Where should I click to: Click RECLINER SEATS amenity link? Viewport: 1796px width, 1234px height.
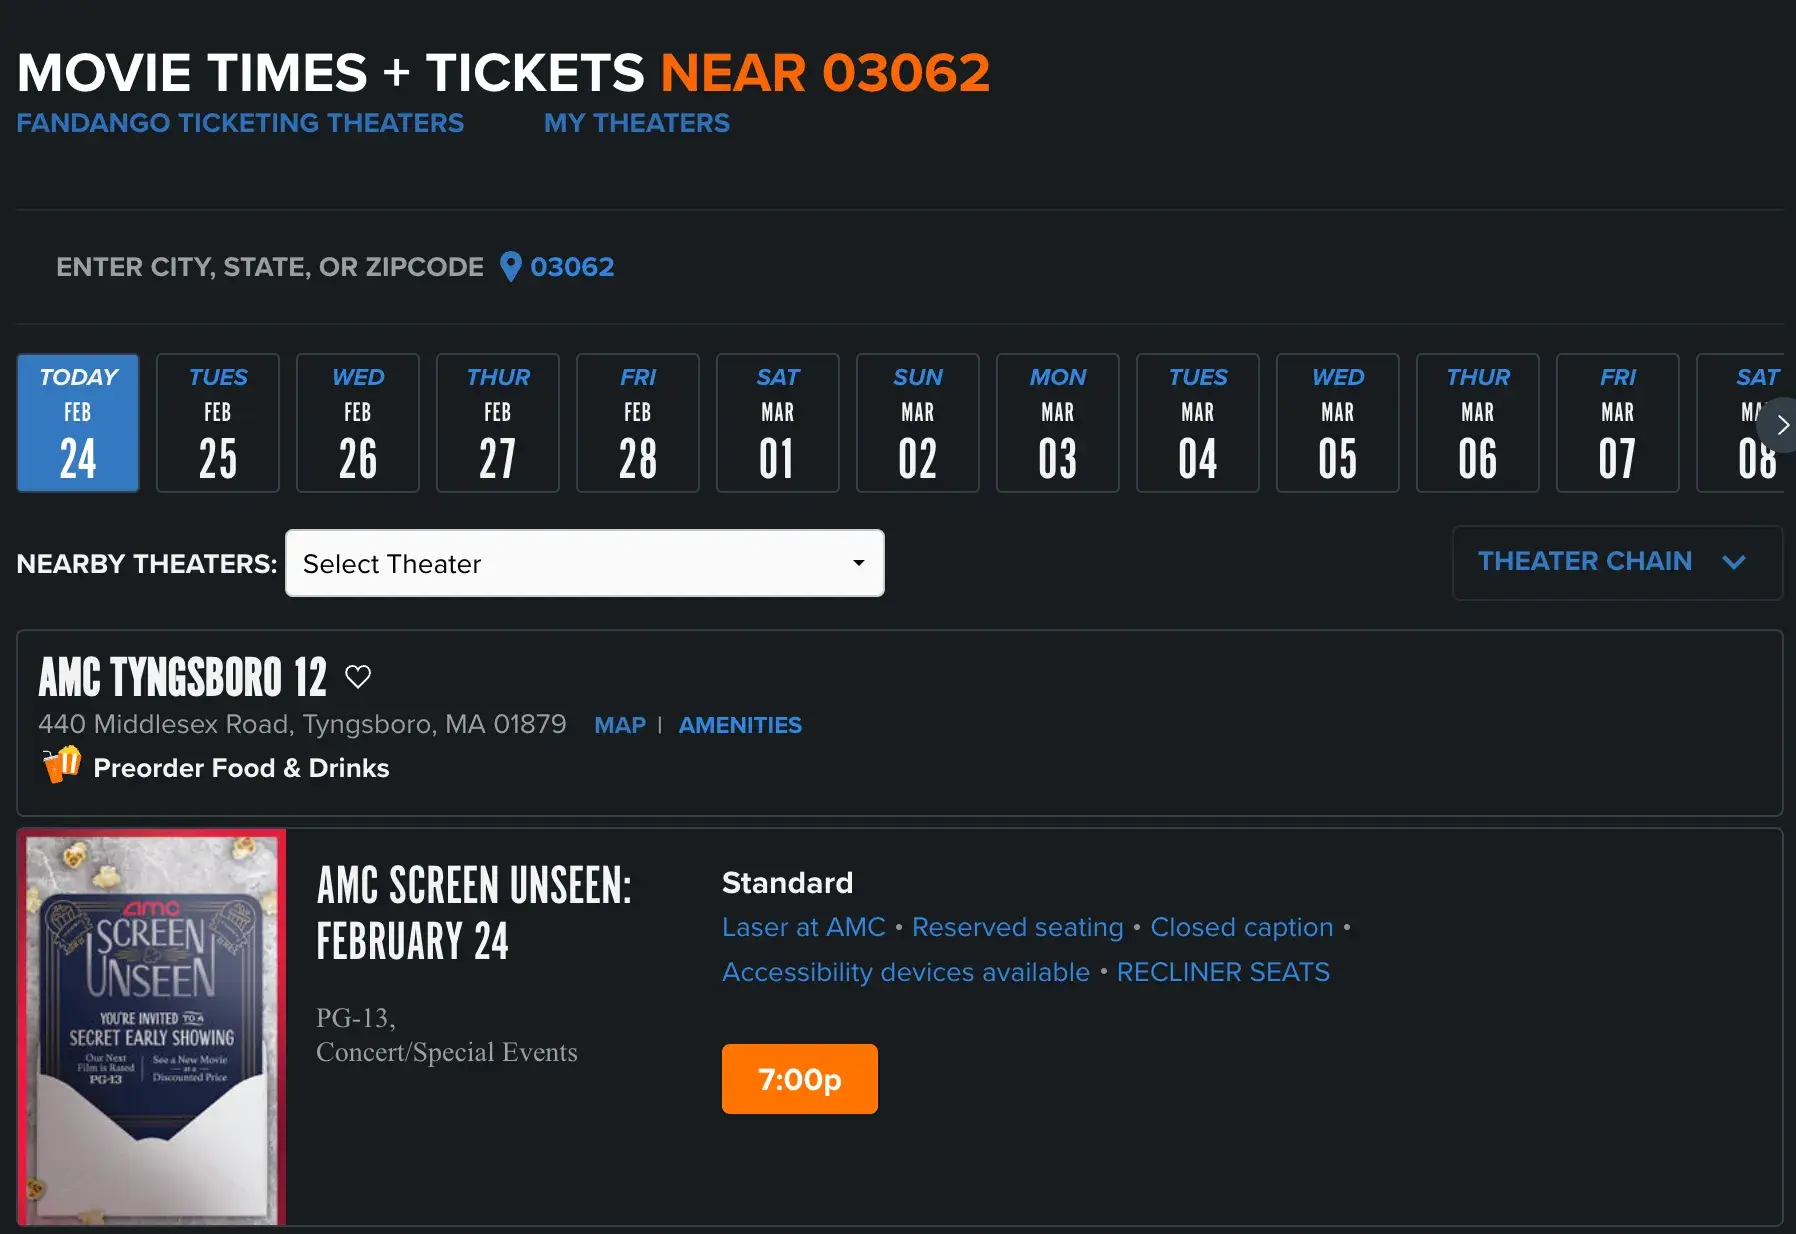pos(1223,972)
